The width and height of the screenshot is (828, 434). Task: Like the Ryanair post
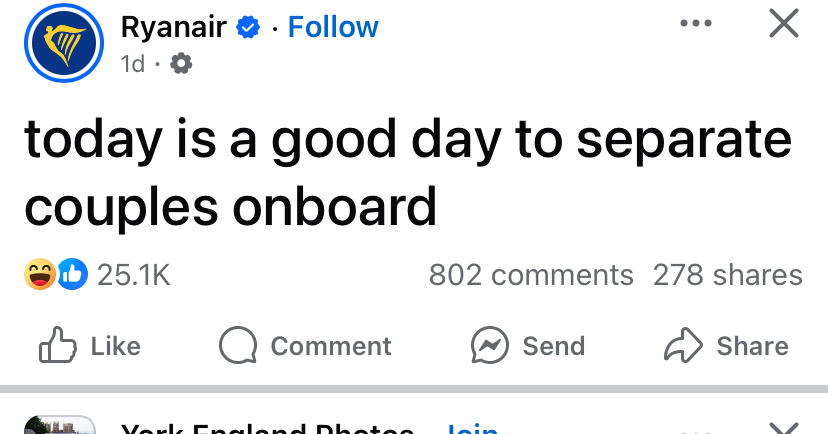(x=90, y=346)
